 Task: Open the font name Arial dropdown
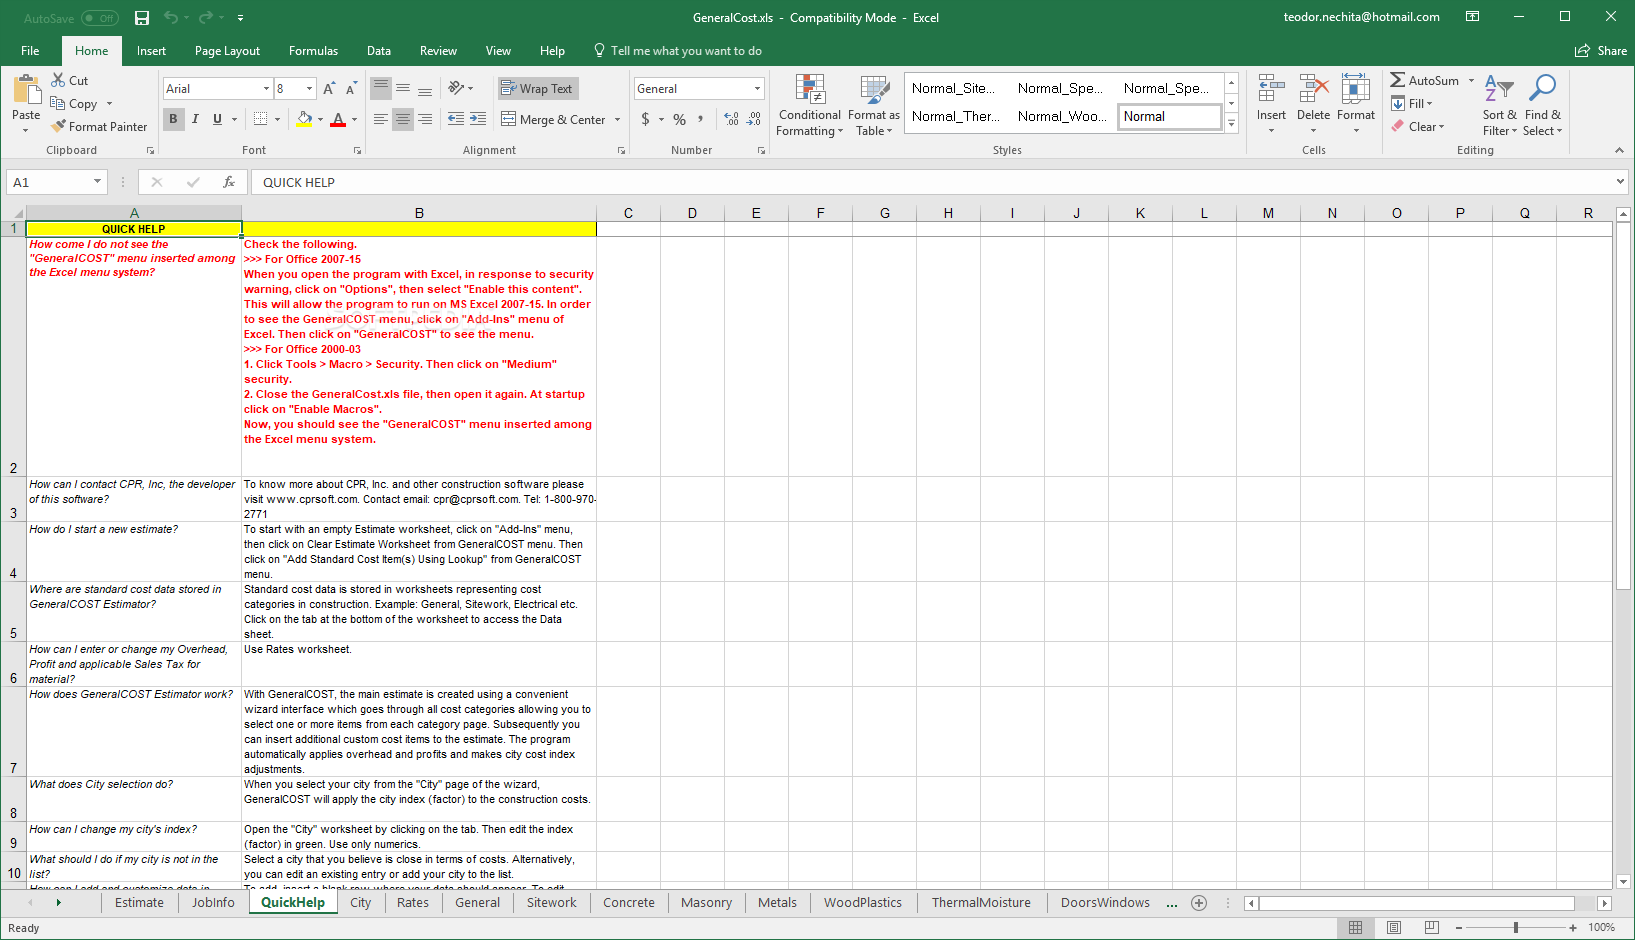(266, 89)
